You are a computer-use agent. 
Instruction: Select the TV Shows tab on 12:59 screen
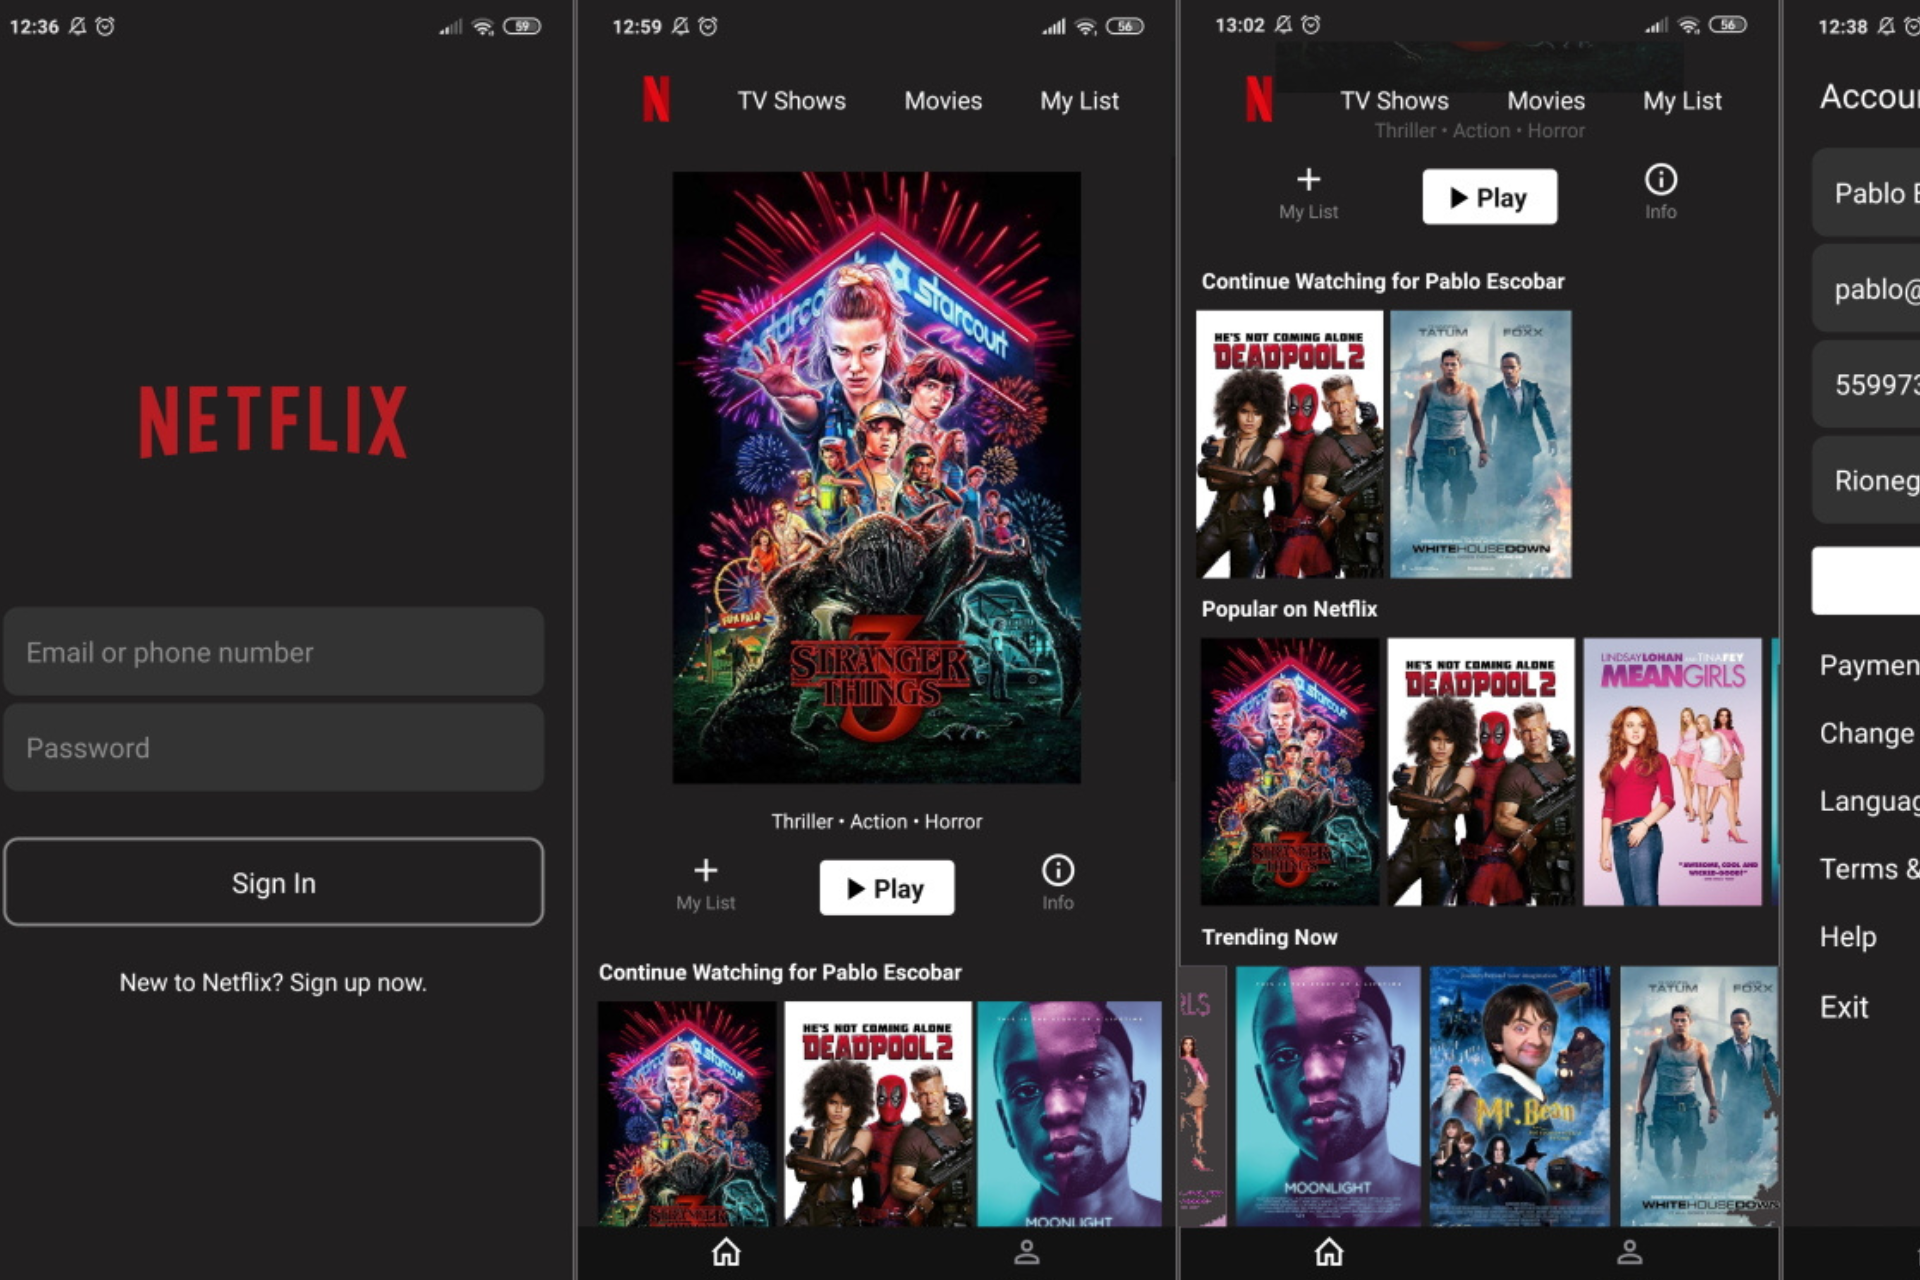791,101
